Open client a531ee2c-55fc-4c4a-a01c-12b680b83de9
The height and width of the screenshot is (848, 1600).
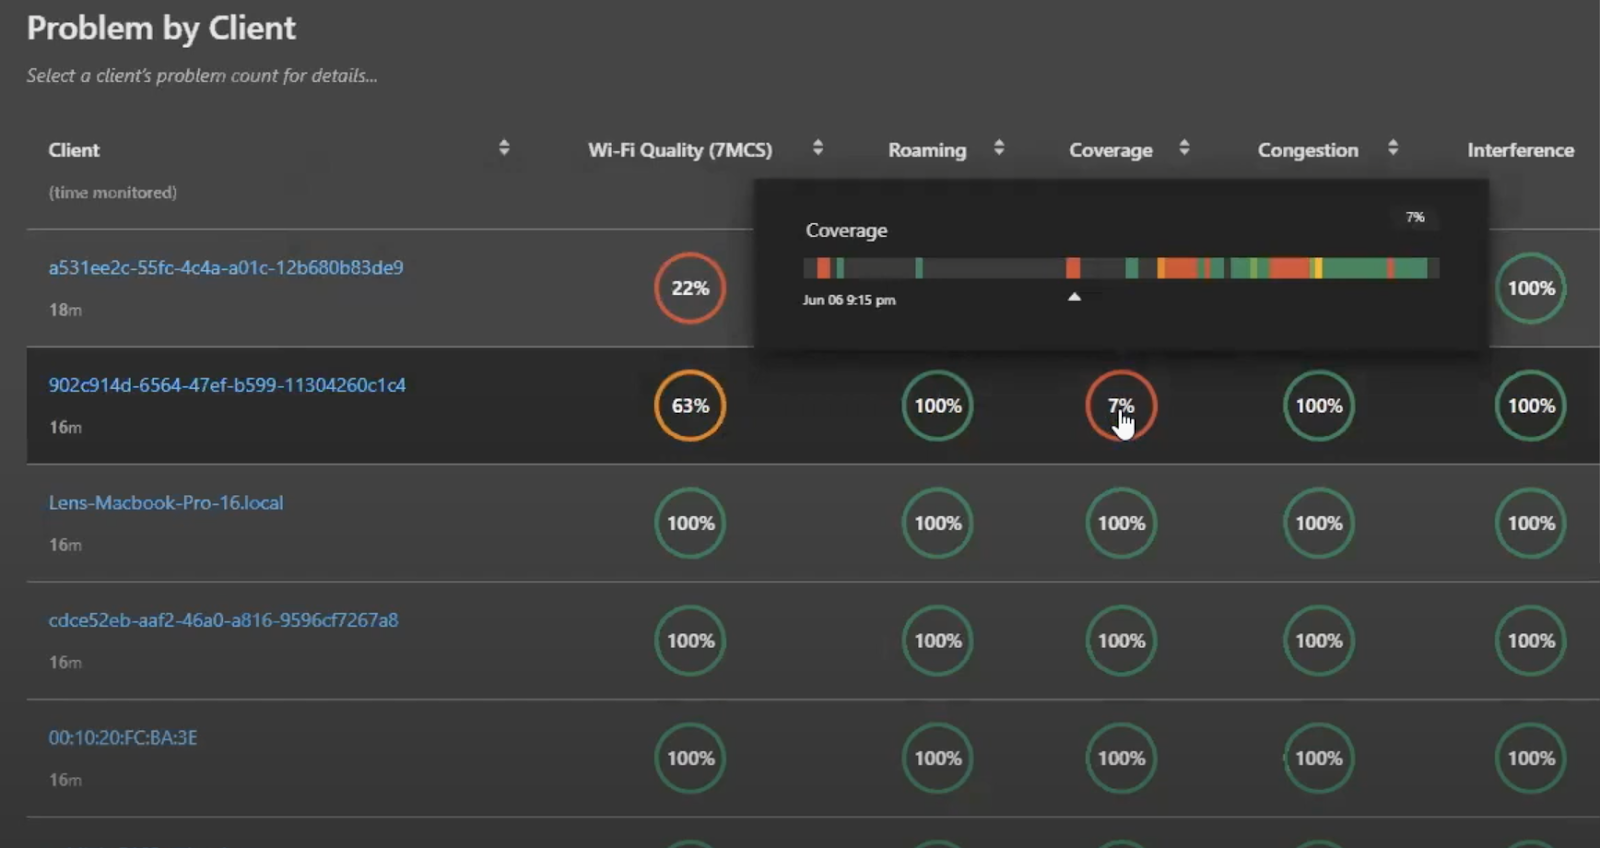(226, 268)
